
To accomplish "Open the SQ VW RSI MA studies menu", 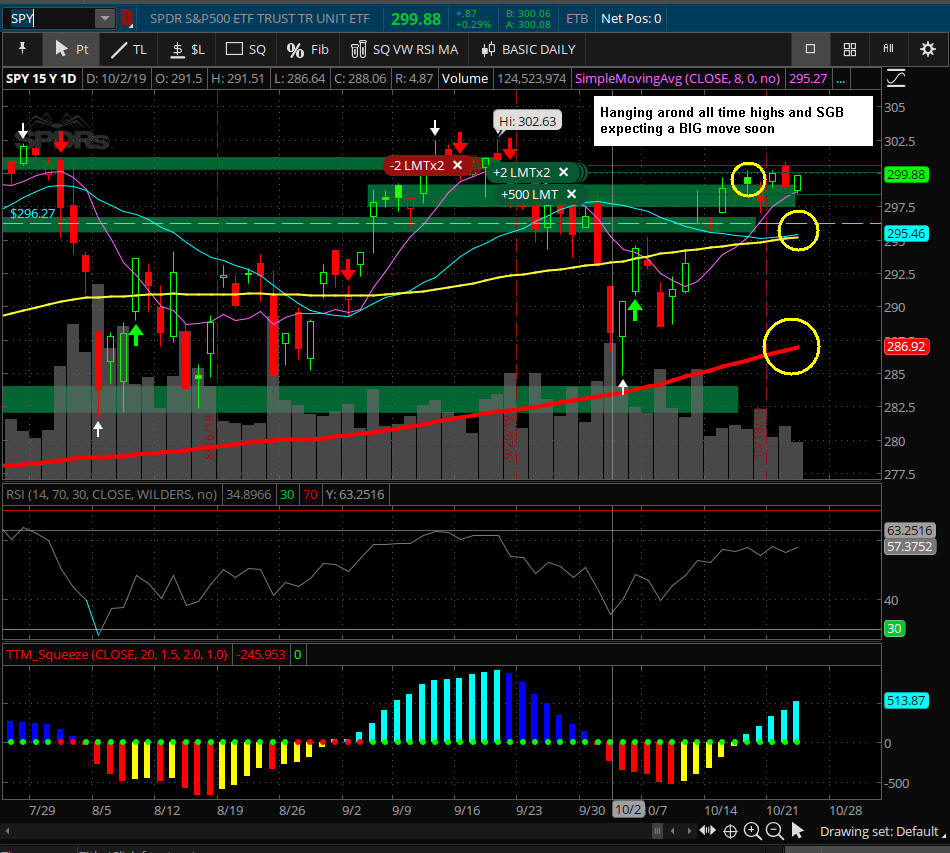I will coord(404,49).
